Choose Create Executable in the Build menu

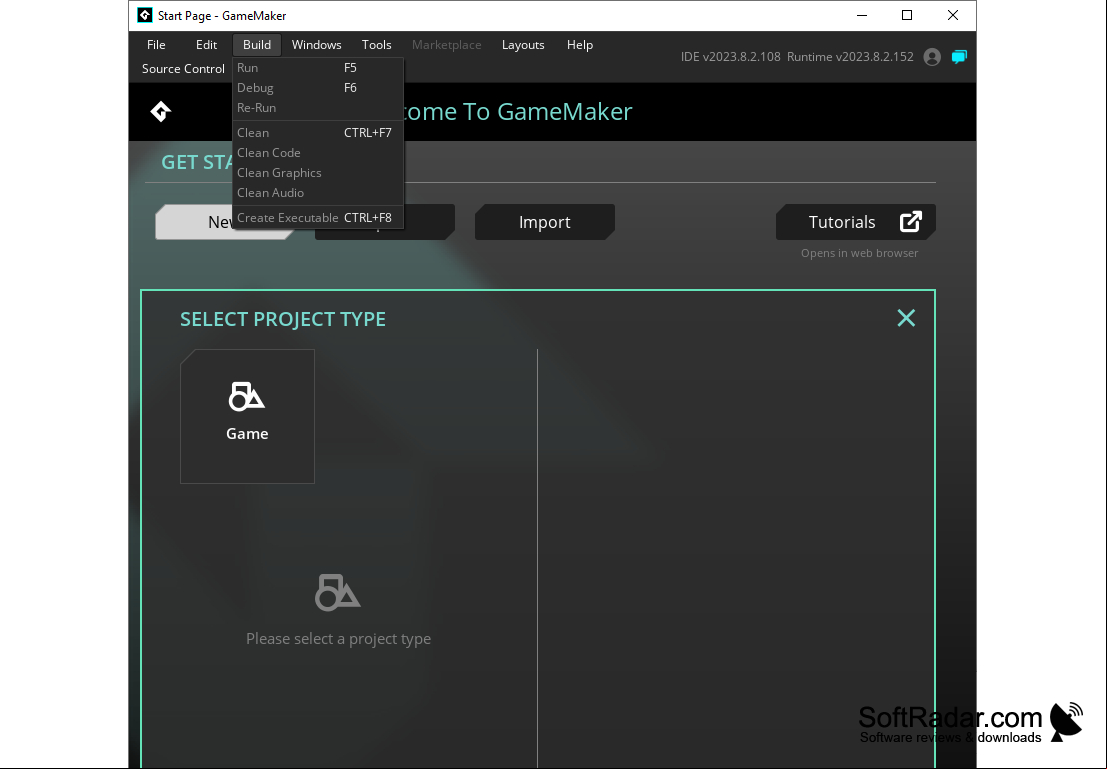[x=318, y=217]
